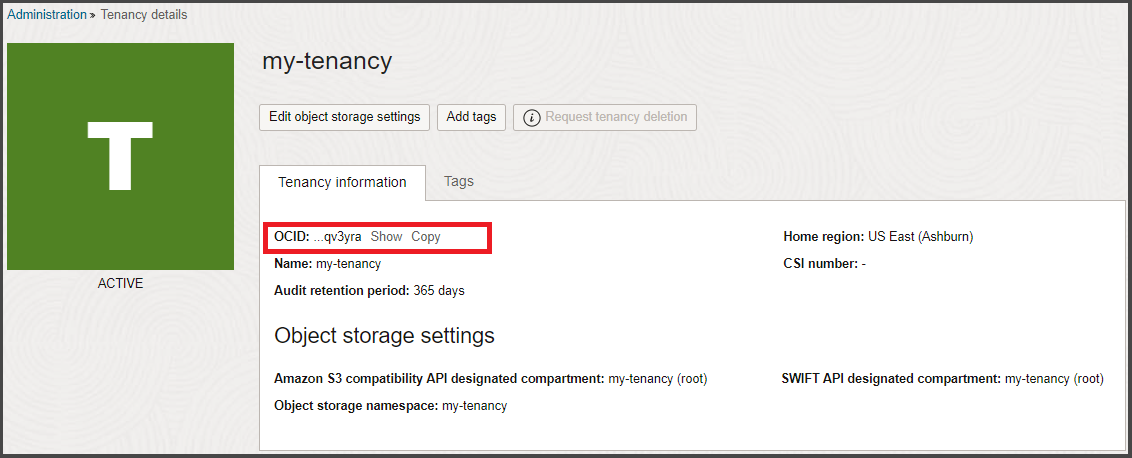The height and width of the screenshot is (458, 1132).
Task: Select the Tenancy information tab
Action: (342, 182)
